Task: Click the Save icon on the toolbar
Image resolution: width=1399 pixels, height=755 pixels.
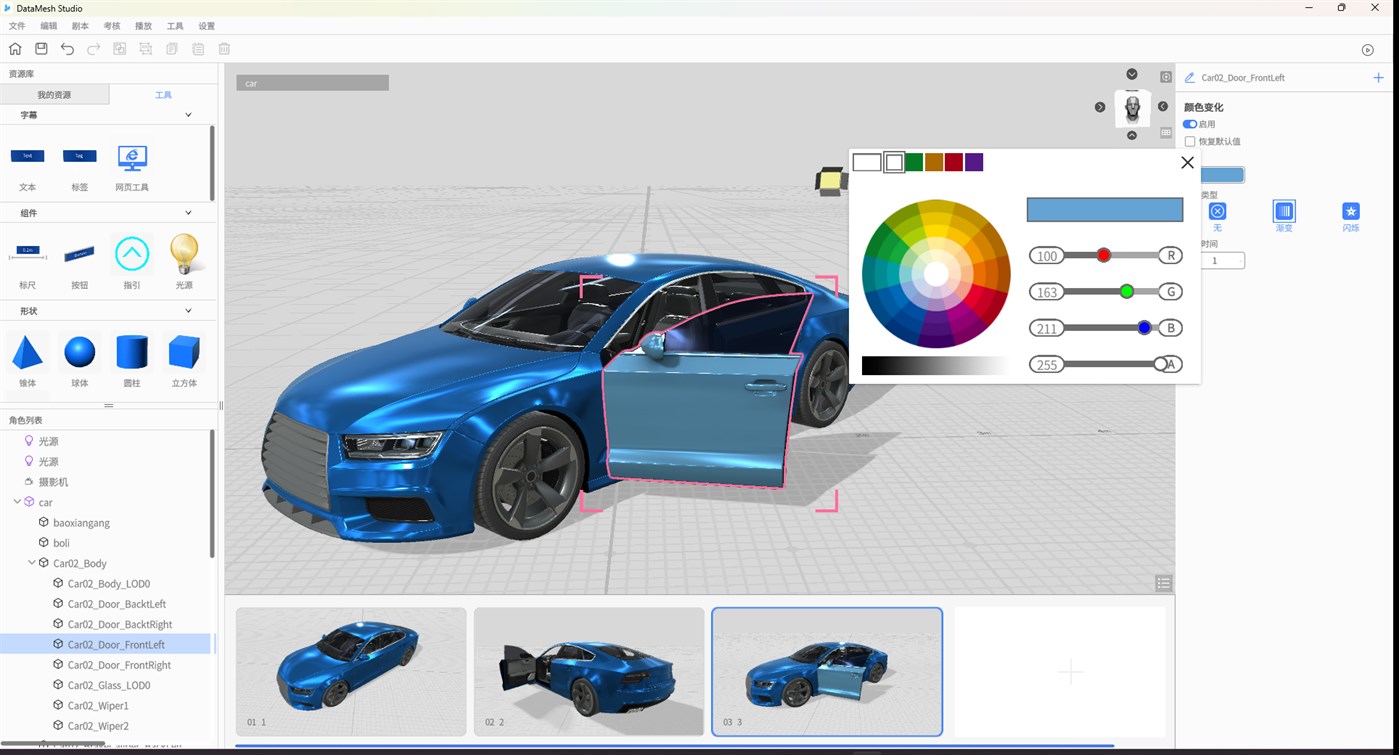Action: click(42, 49)
